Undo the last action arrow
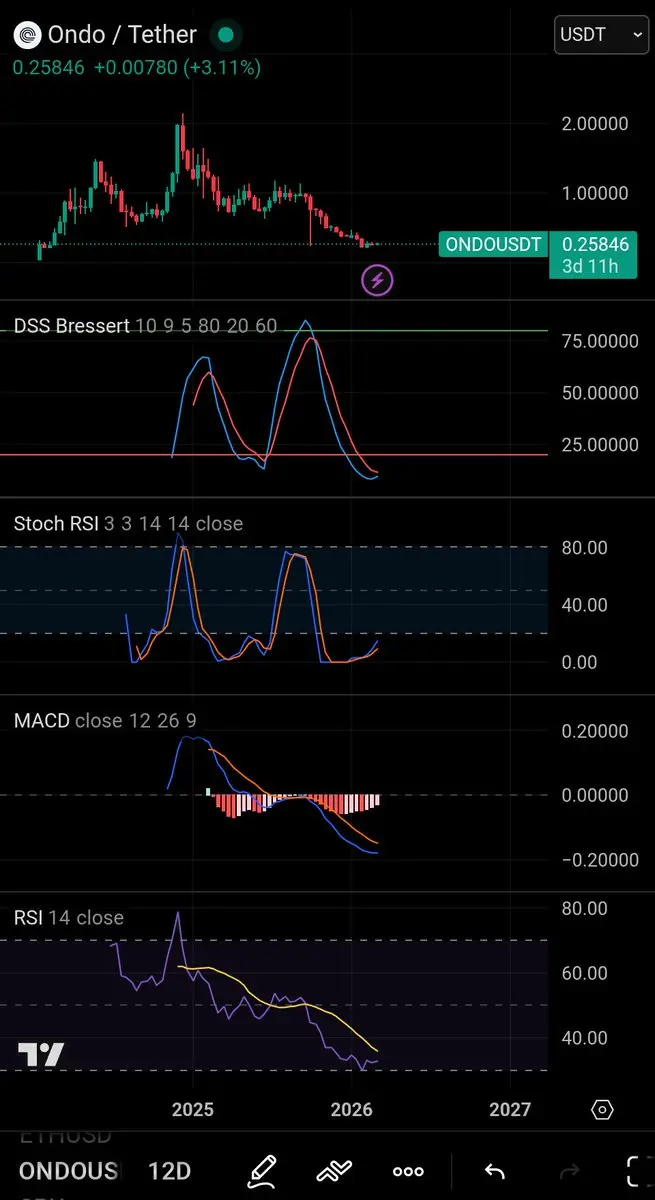This screenshot has height=1200, width=655. (x=493, y=1171)
